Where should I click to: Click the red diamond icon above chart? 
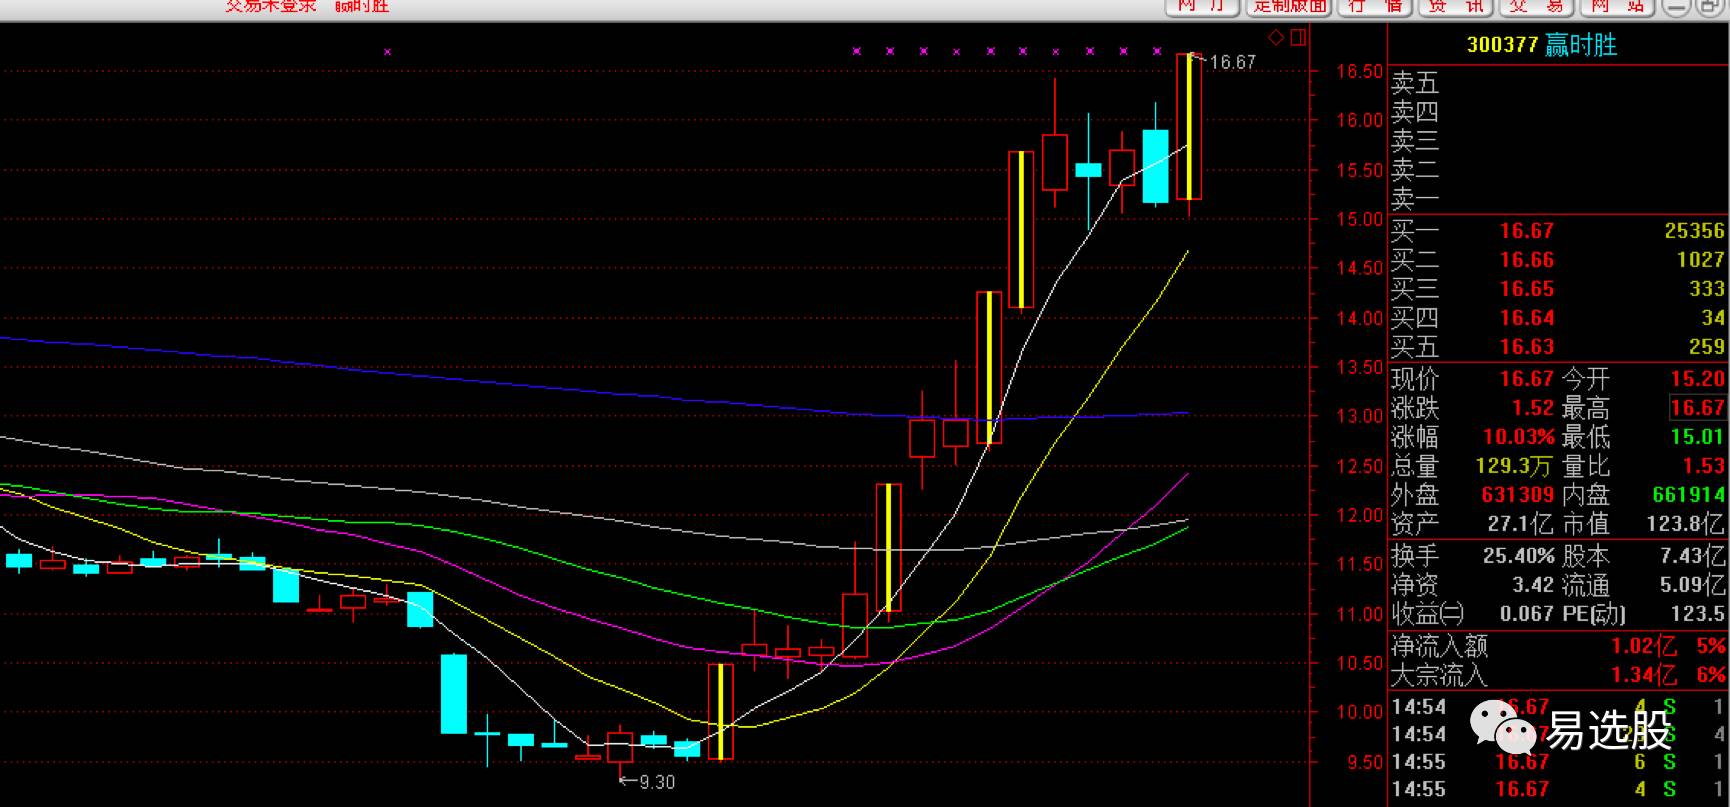tap(1275, 38)
